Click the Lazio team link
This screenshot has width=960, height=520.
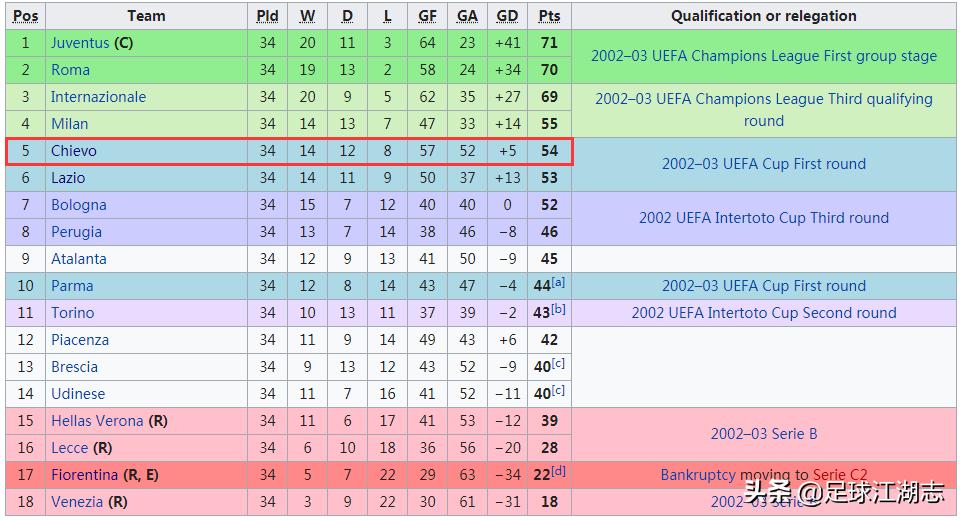[68, 178]
